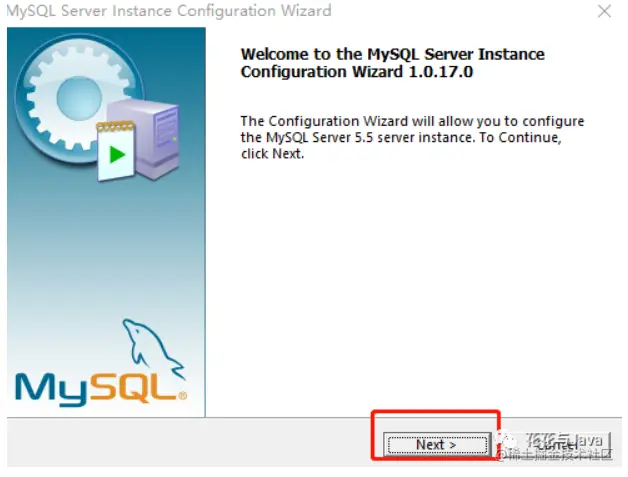Click the Next > button
The height and width of the screenshot is (477, 628).
click(x=437, y=445)
